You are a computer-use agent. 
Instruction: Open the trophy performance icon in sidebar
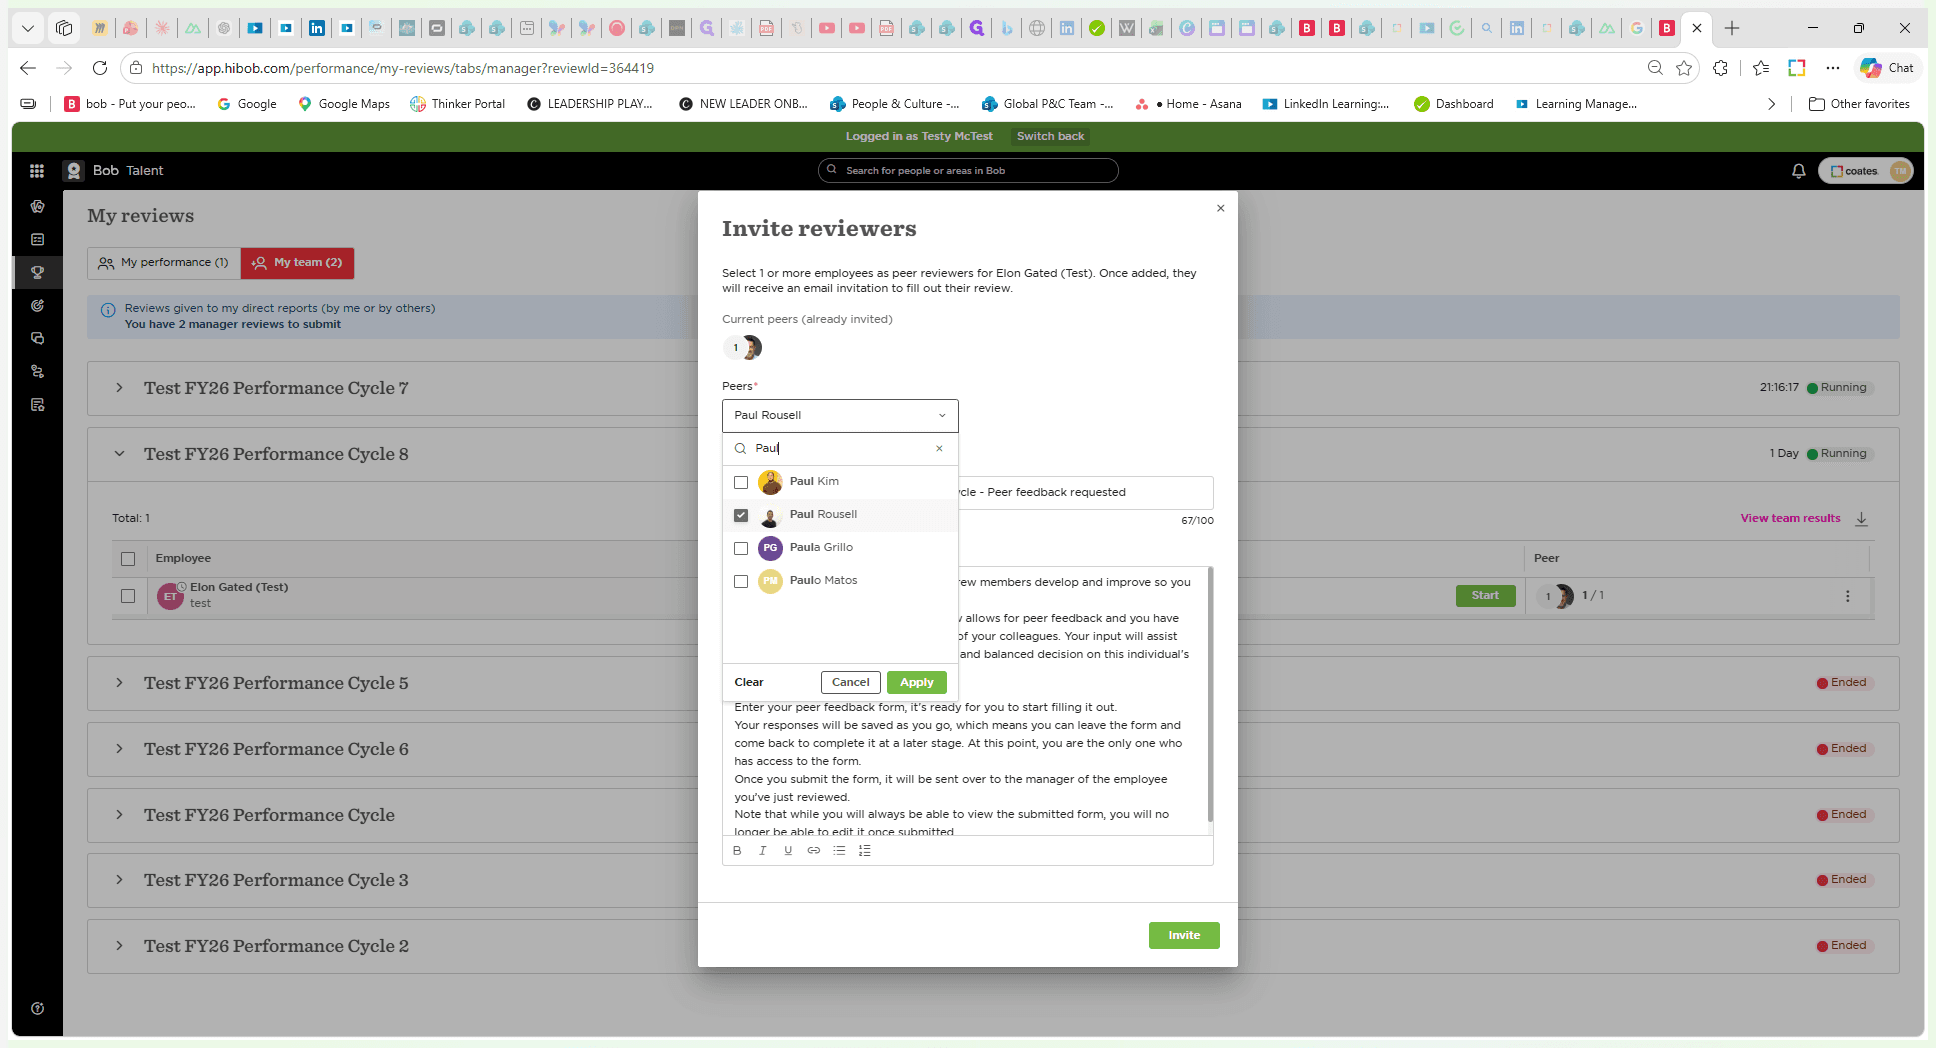(37, 272)
